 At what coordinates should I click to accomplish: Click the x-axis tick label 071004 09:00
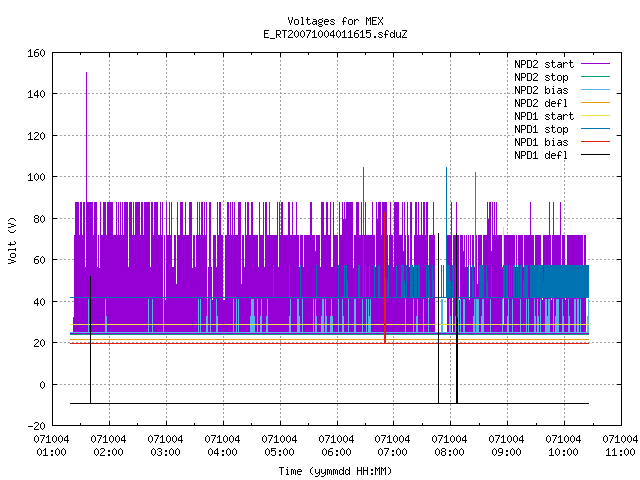(507, 446)
